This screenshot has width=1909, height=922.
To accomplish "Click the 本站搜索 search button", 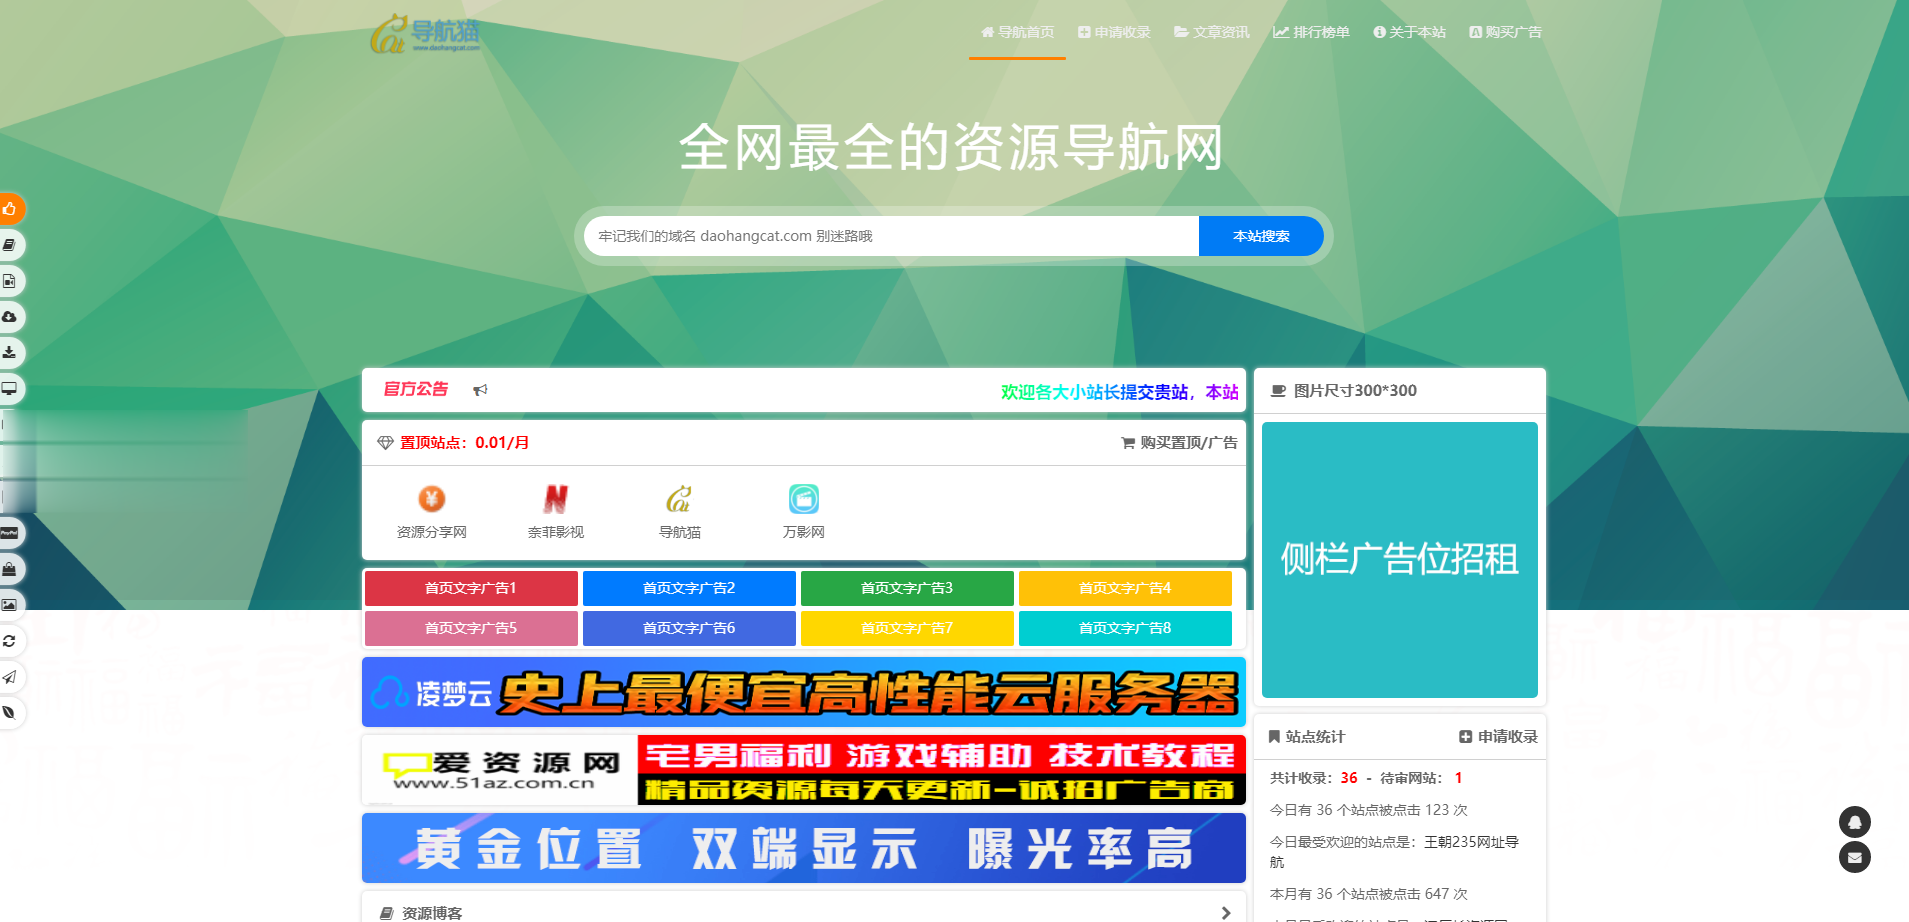I will (1260, 236).
